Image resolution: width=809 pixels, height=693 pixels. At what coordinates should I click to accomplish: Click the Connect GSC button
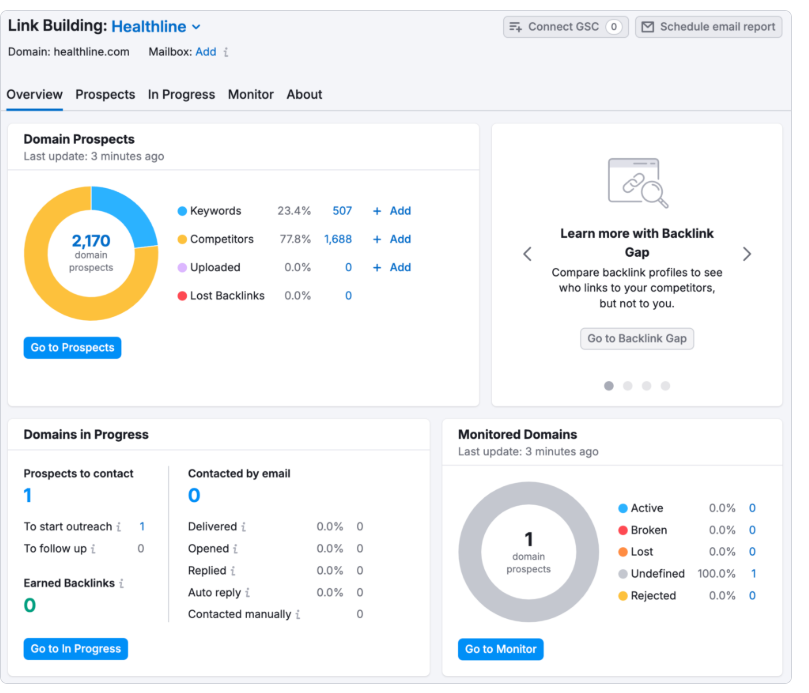point(565,27)
